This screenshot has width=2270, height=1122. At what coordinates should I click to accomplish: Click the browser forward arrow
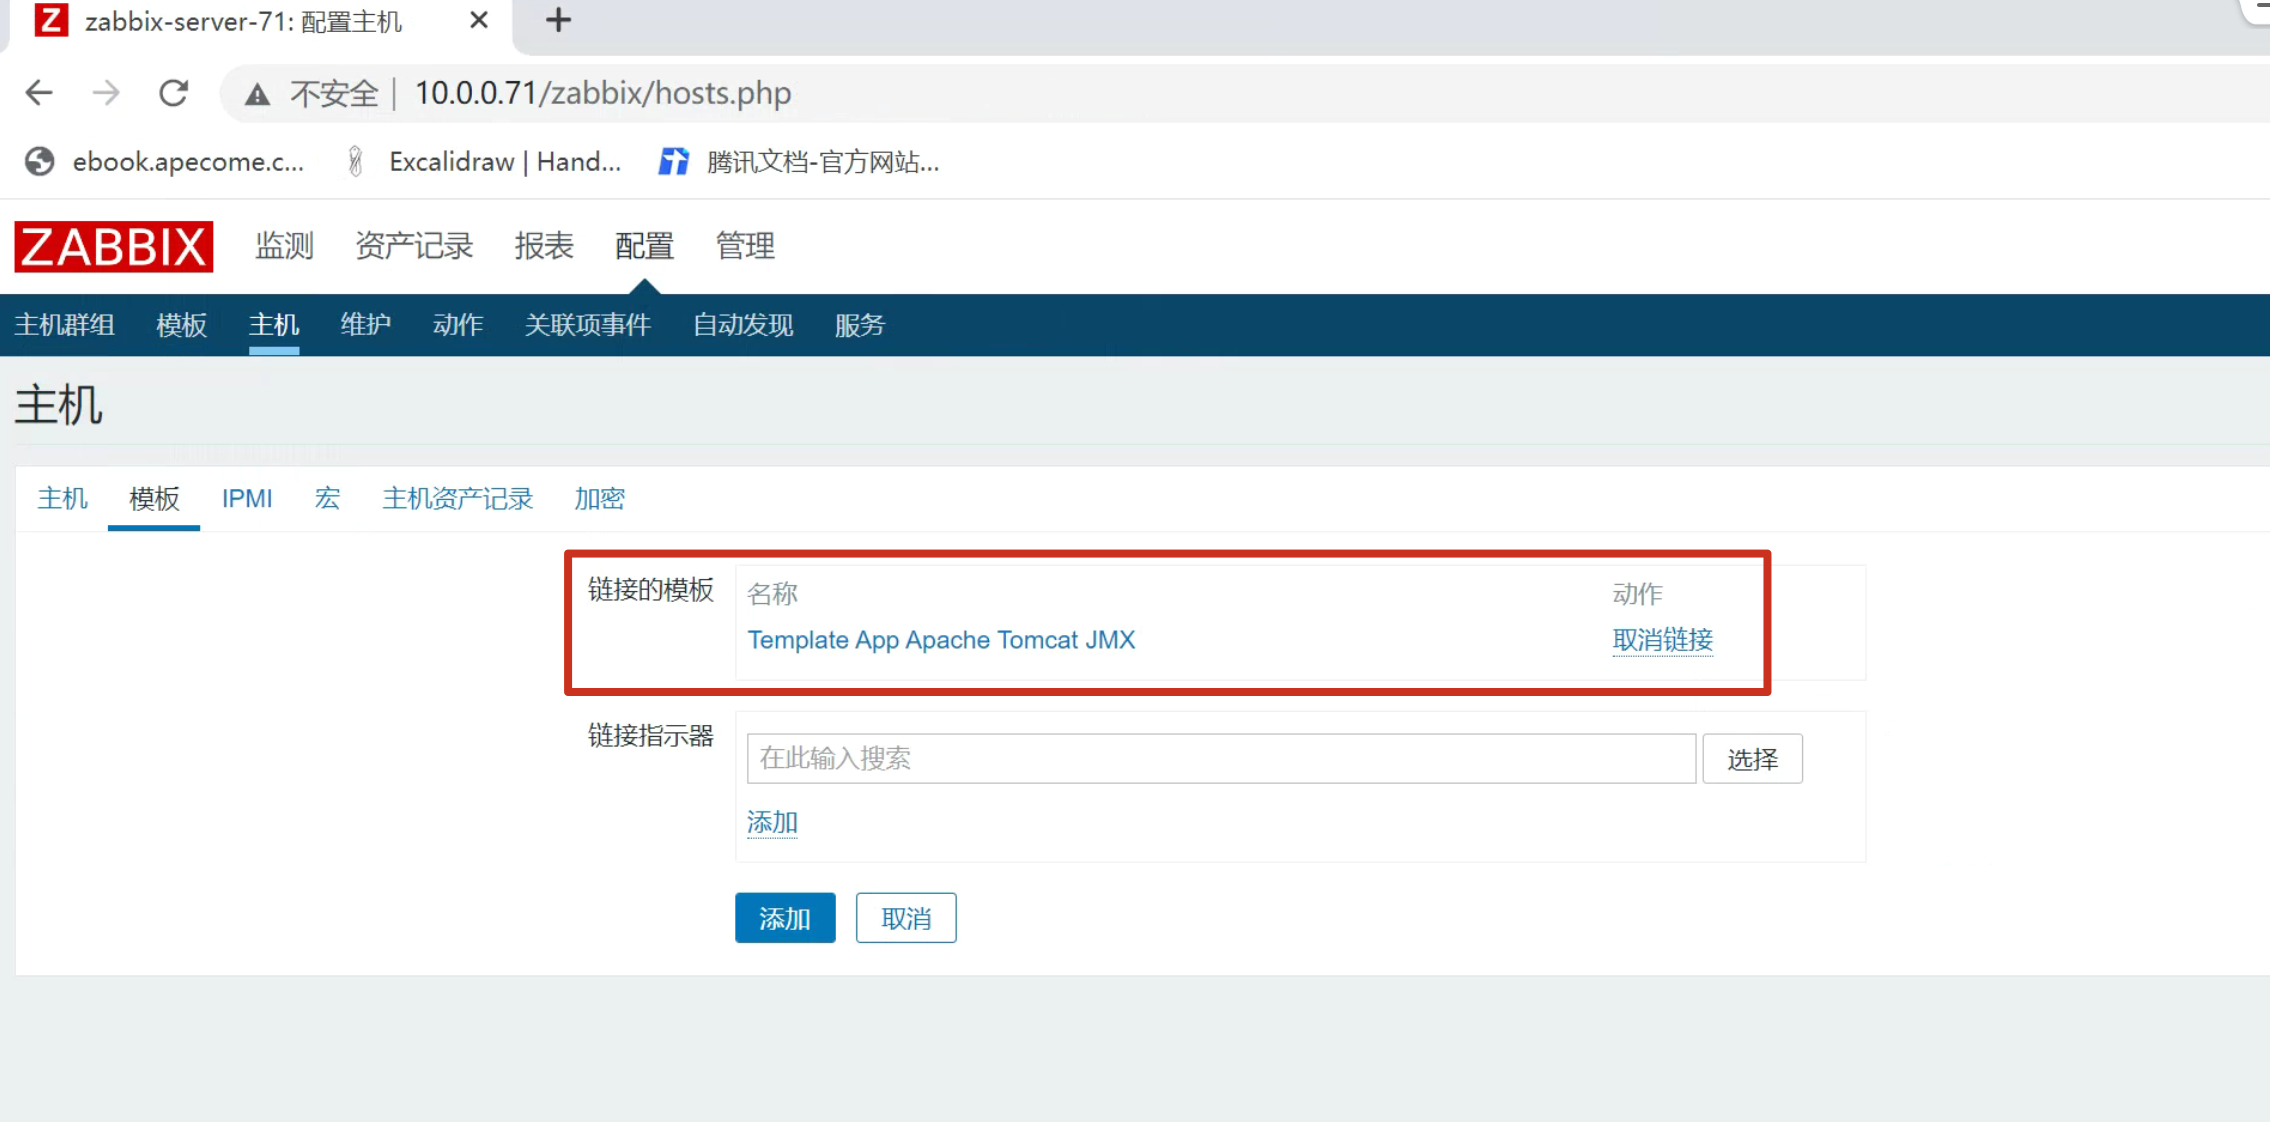pos(106,93)
